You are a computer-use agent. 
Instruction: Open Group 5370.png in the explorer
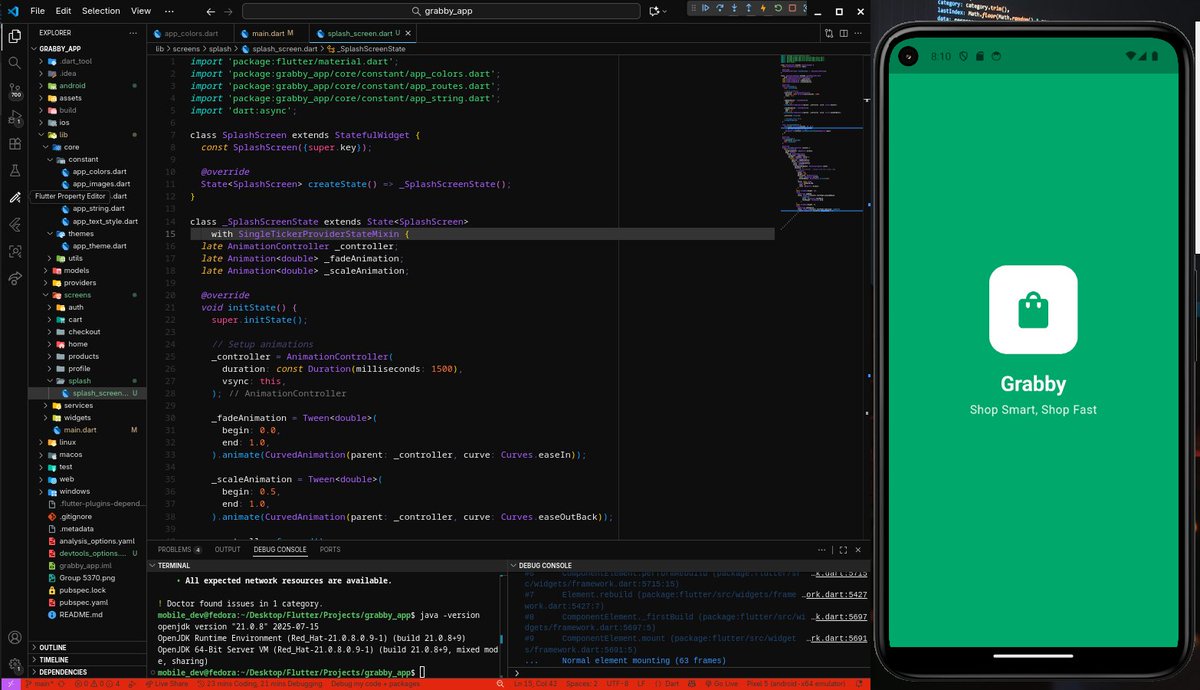coord(87,577)
